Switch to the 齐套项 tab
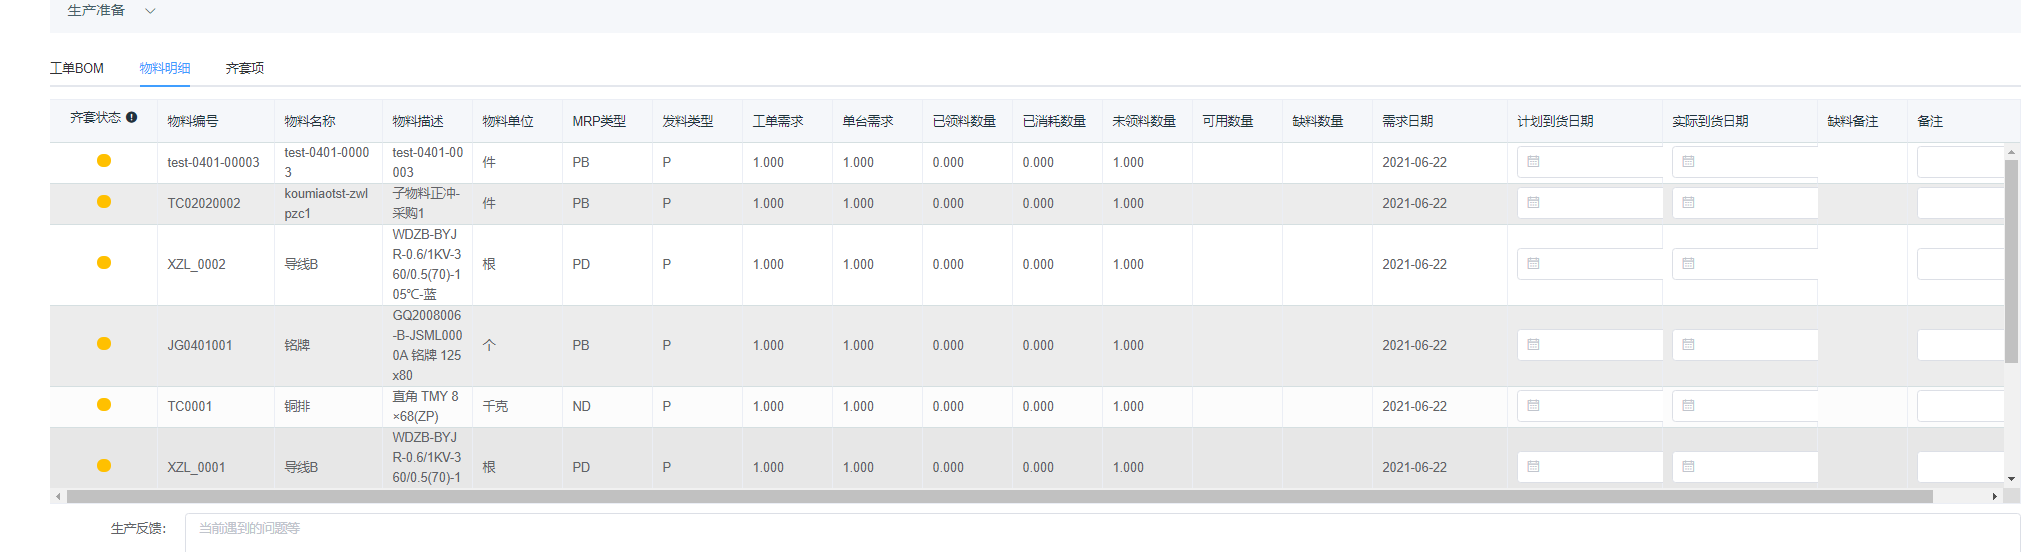The height and width of the screenshot is (552, 2037). (x=244, y=68)
